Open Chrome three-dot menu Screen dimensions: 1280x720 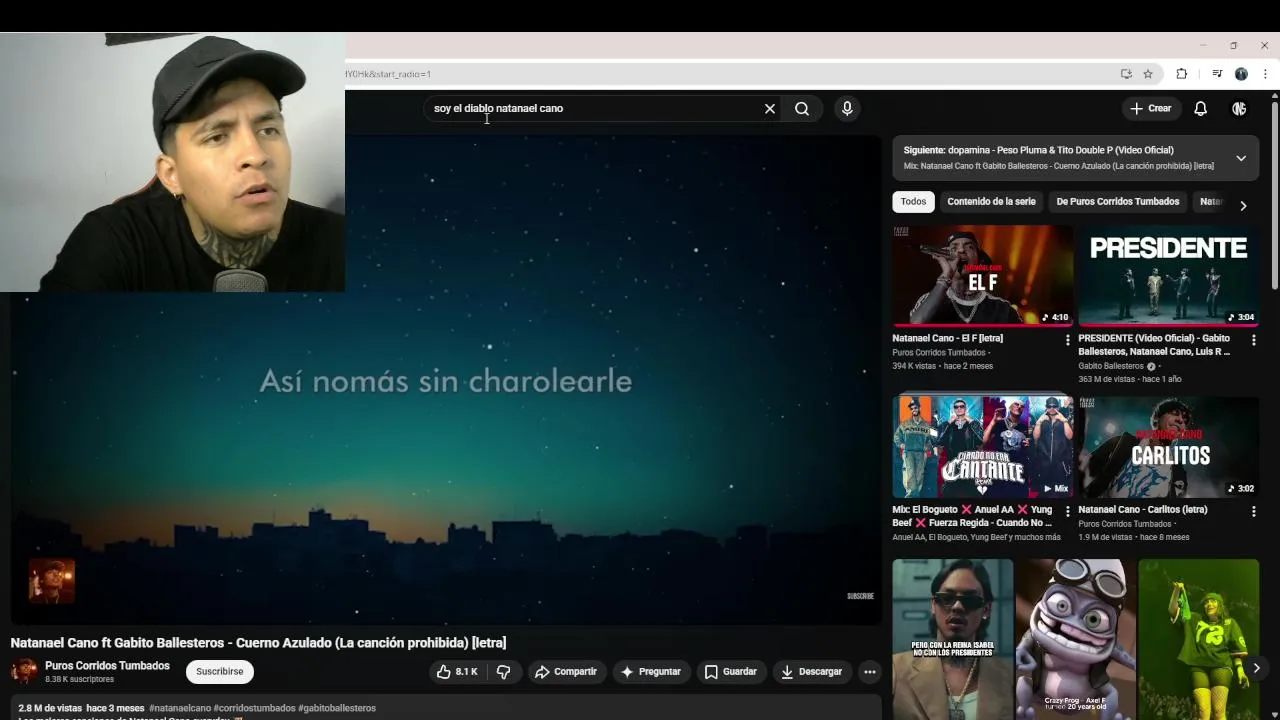point(1265,74)
